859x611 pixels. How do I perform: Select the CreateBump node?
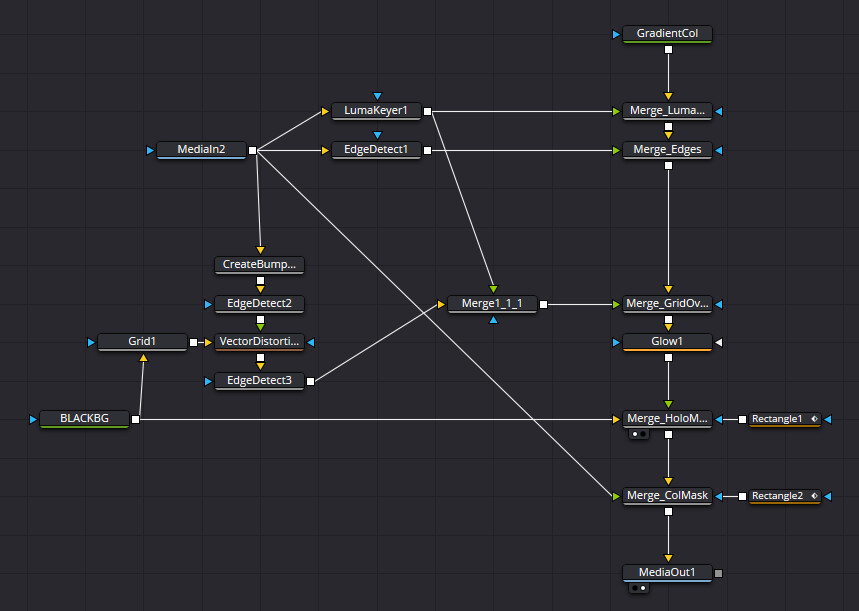(x=259, y=265)
